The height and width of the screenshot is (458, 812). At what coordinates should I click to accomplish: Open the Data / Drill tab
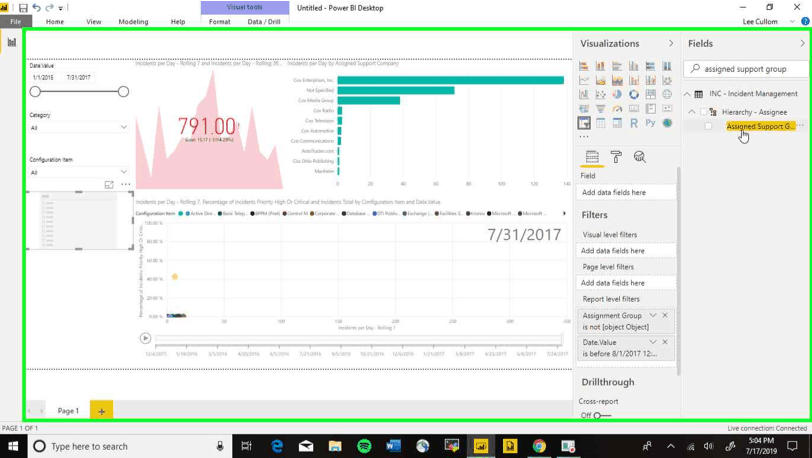click(264, 22)
